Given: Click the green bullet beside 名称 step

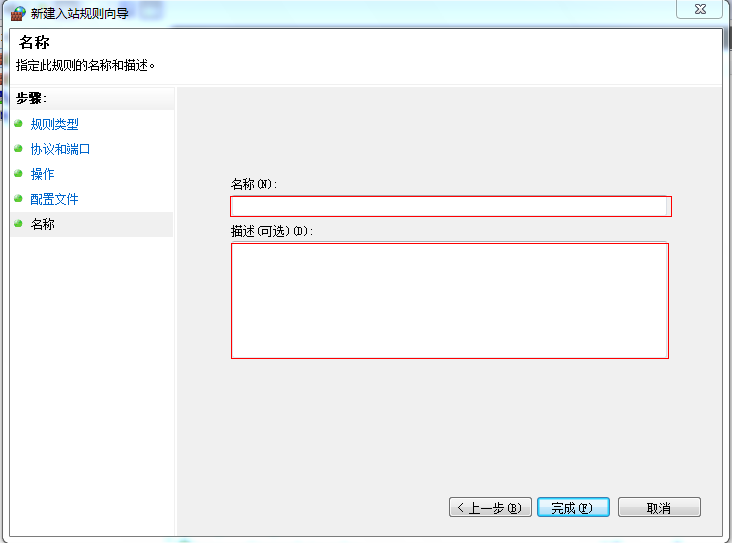Looking at the screenshot, I should [18, 224].
